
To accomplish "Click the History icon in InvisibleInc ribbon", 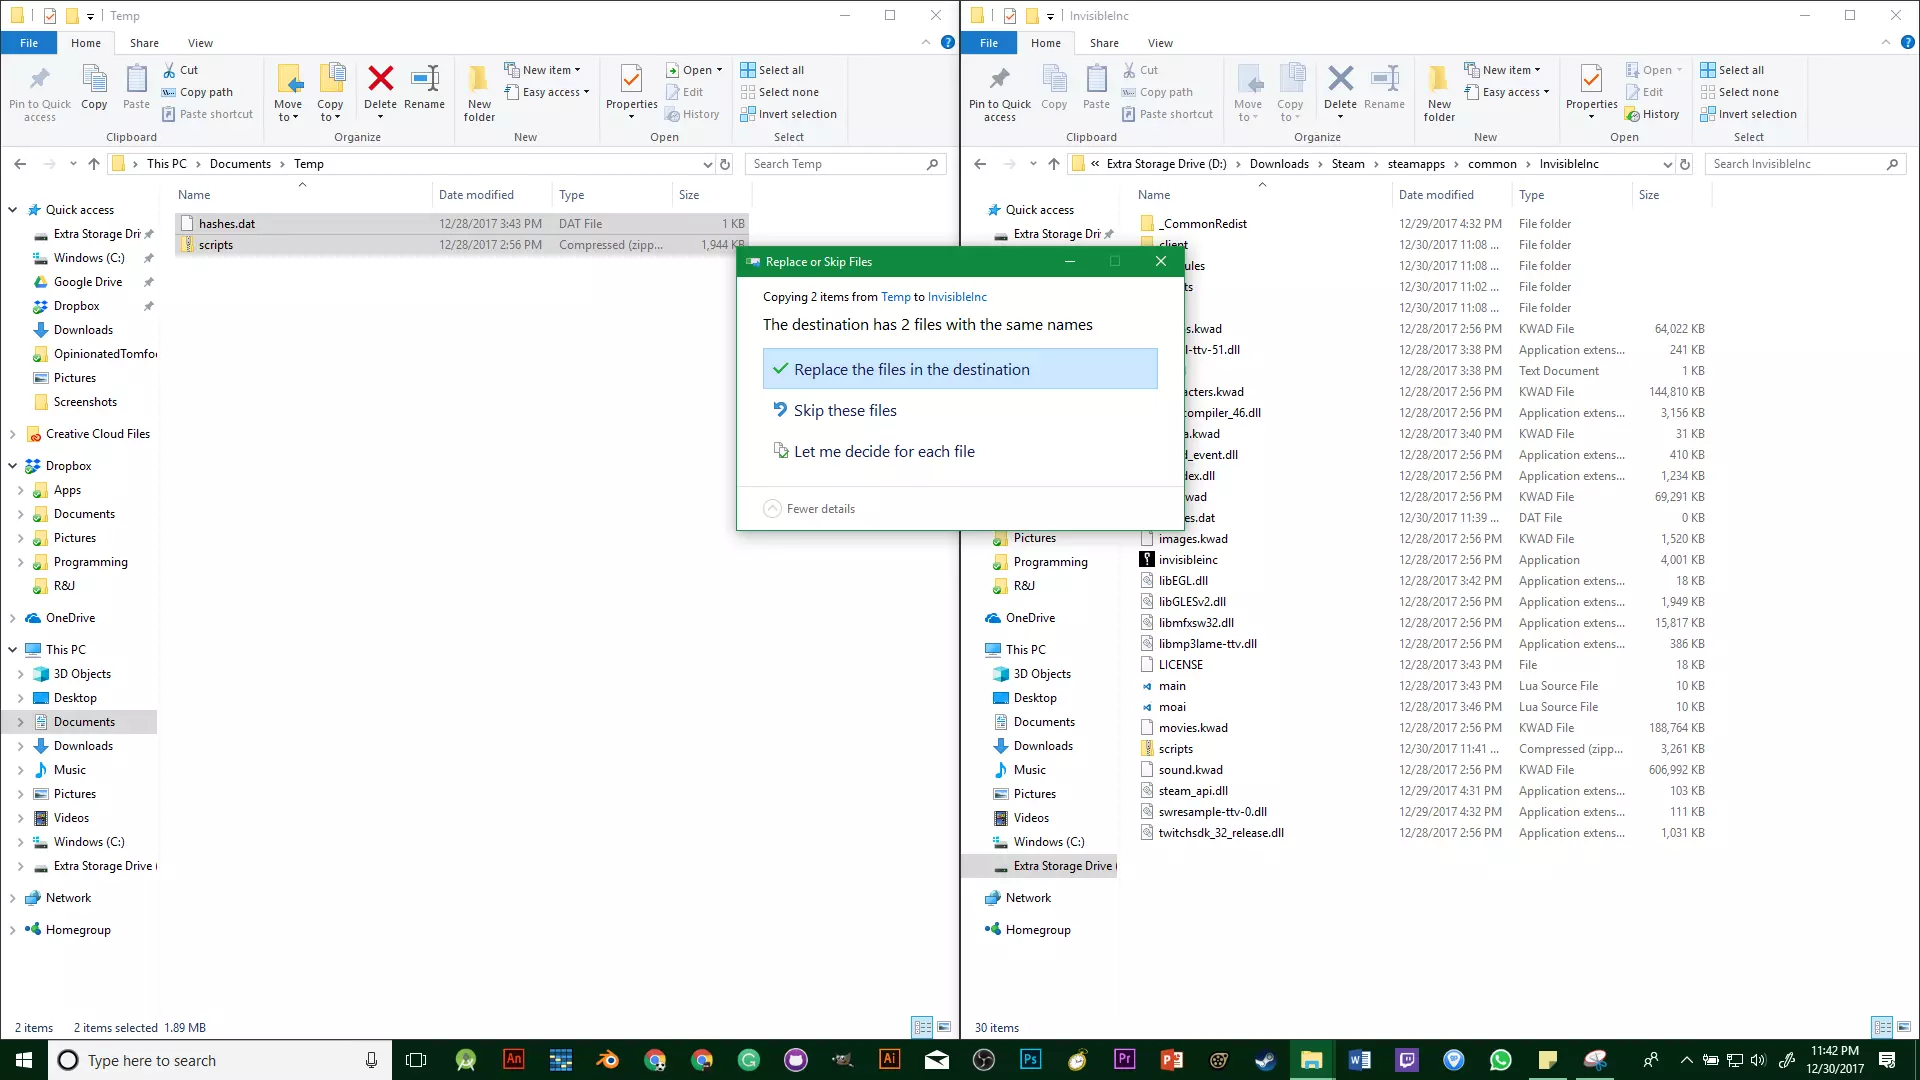I will pyautogui.click(x=1652, y=114).
